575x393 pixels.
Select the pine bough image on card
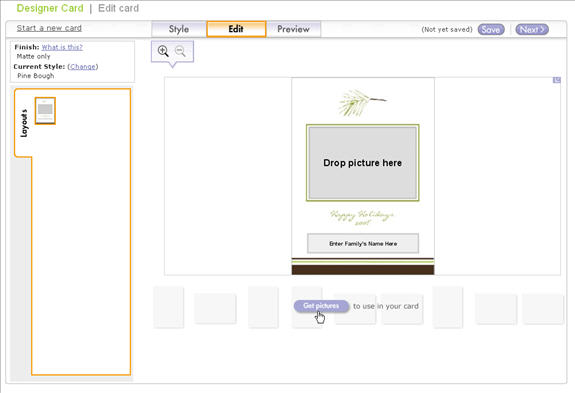[362, 103]
